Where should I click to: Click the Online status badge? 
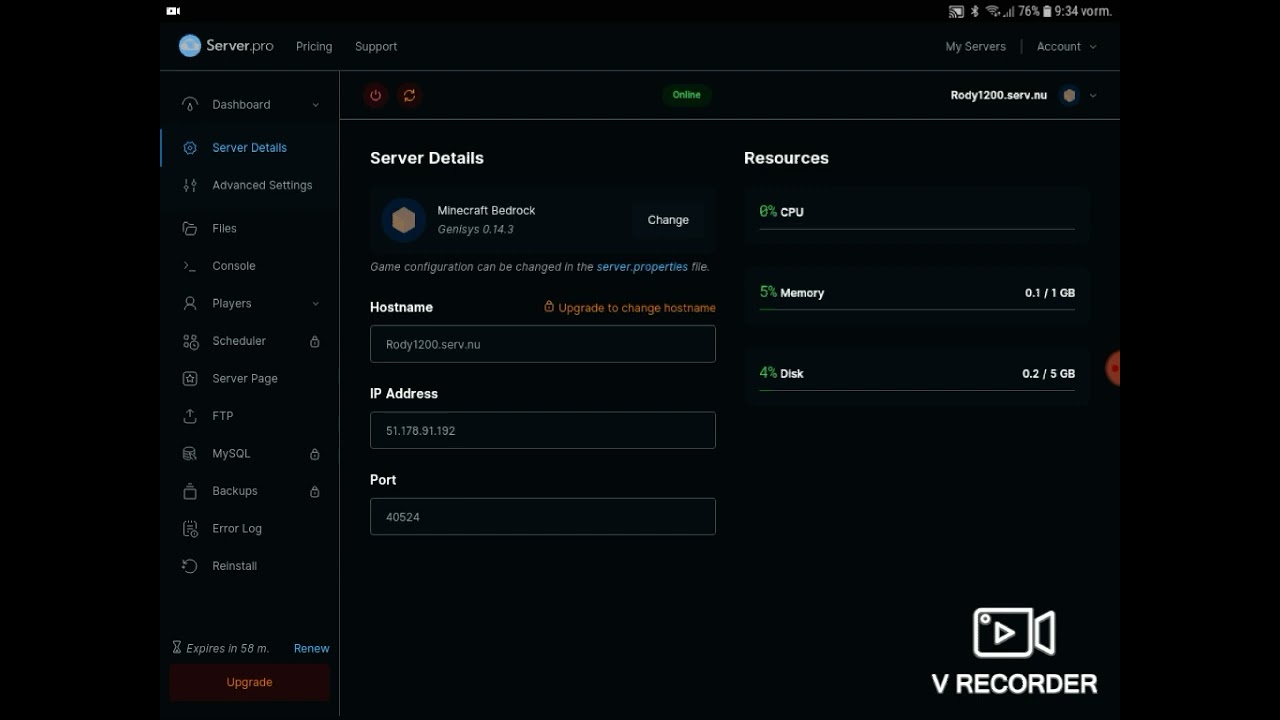click(x=686, y=95)
